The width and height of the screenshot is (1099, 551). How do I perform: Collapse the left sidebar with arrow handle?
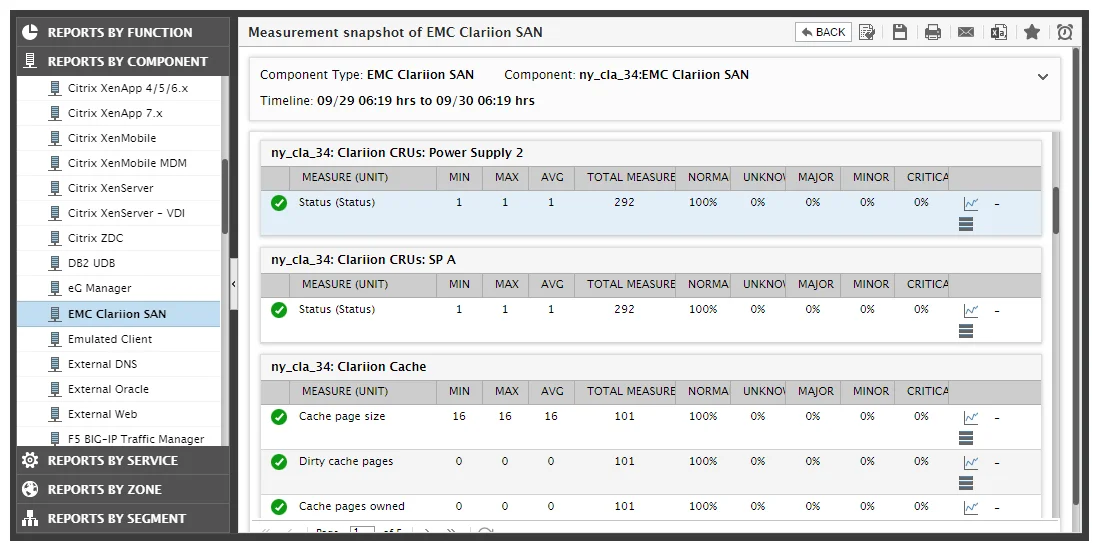pos(233,284)
